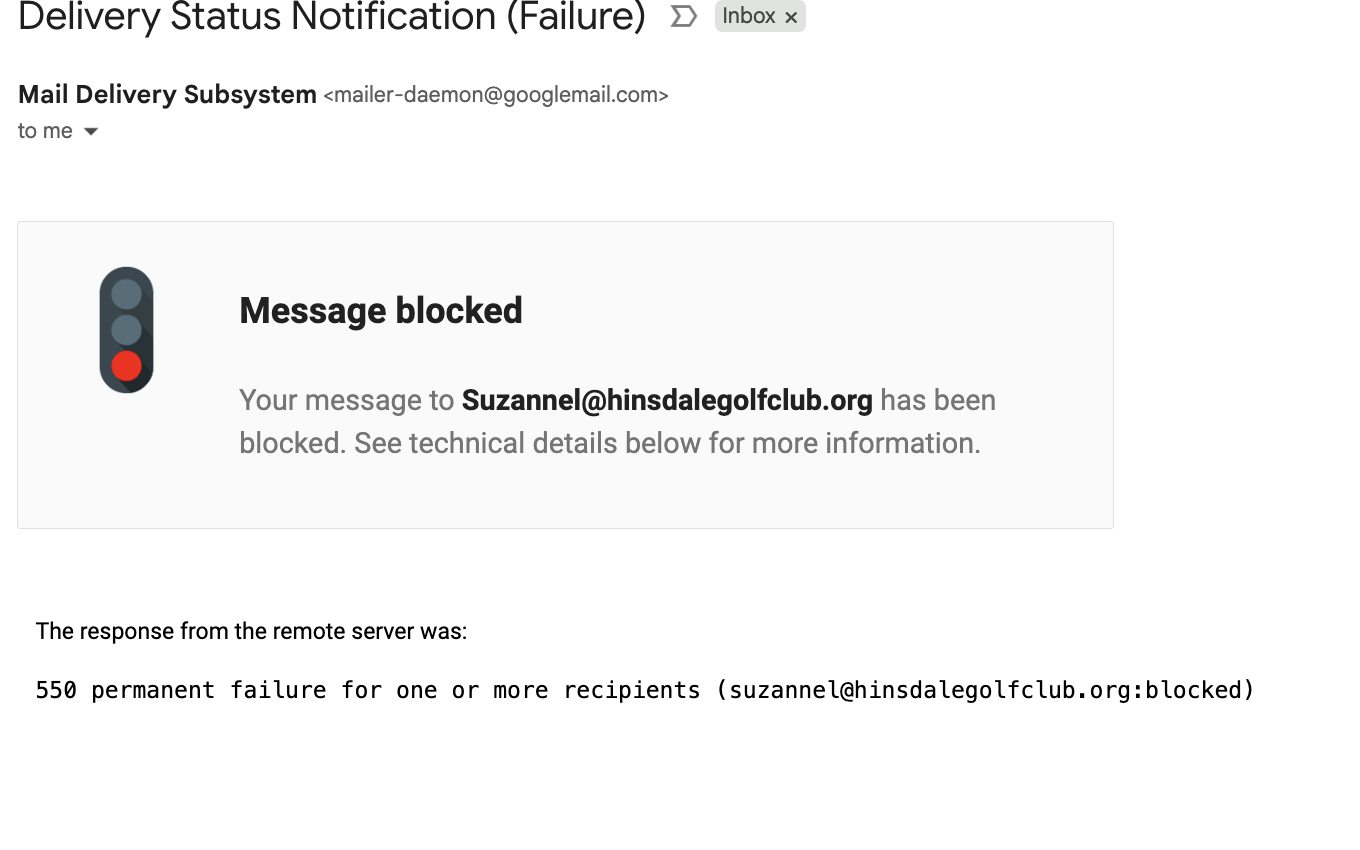
Task: Click the Inbox label chip text
Action: (748, 16)
